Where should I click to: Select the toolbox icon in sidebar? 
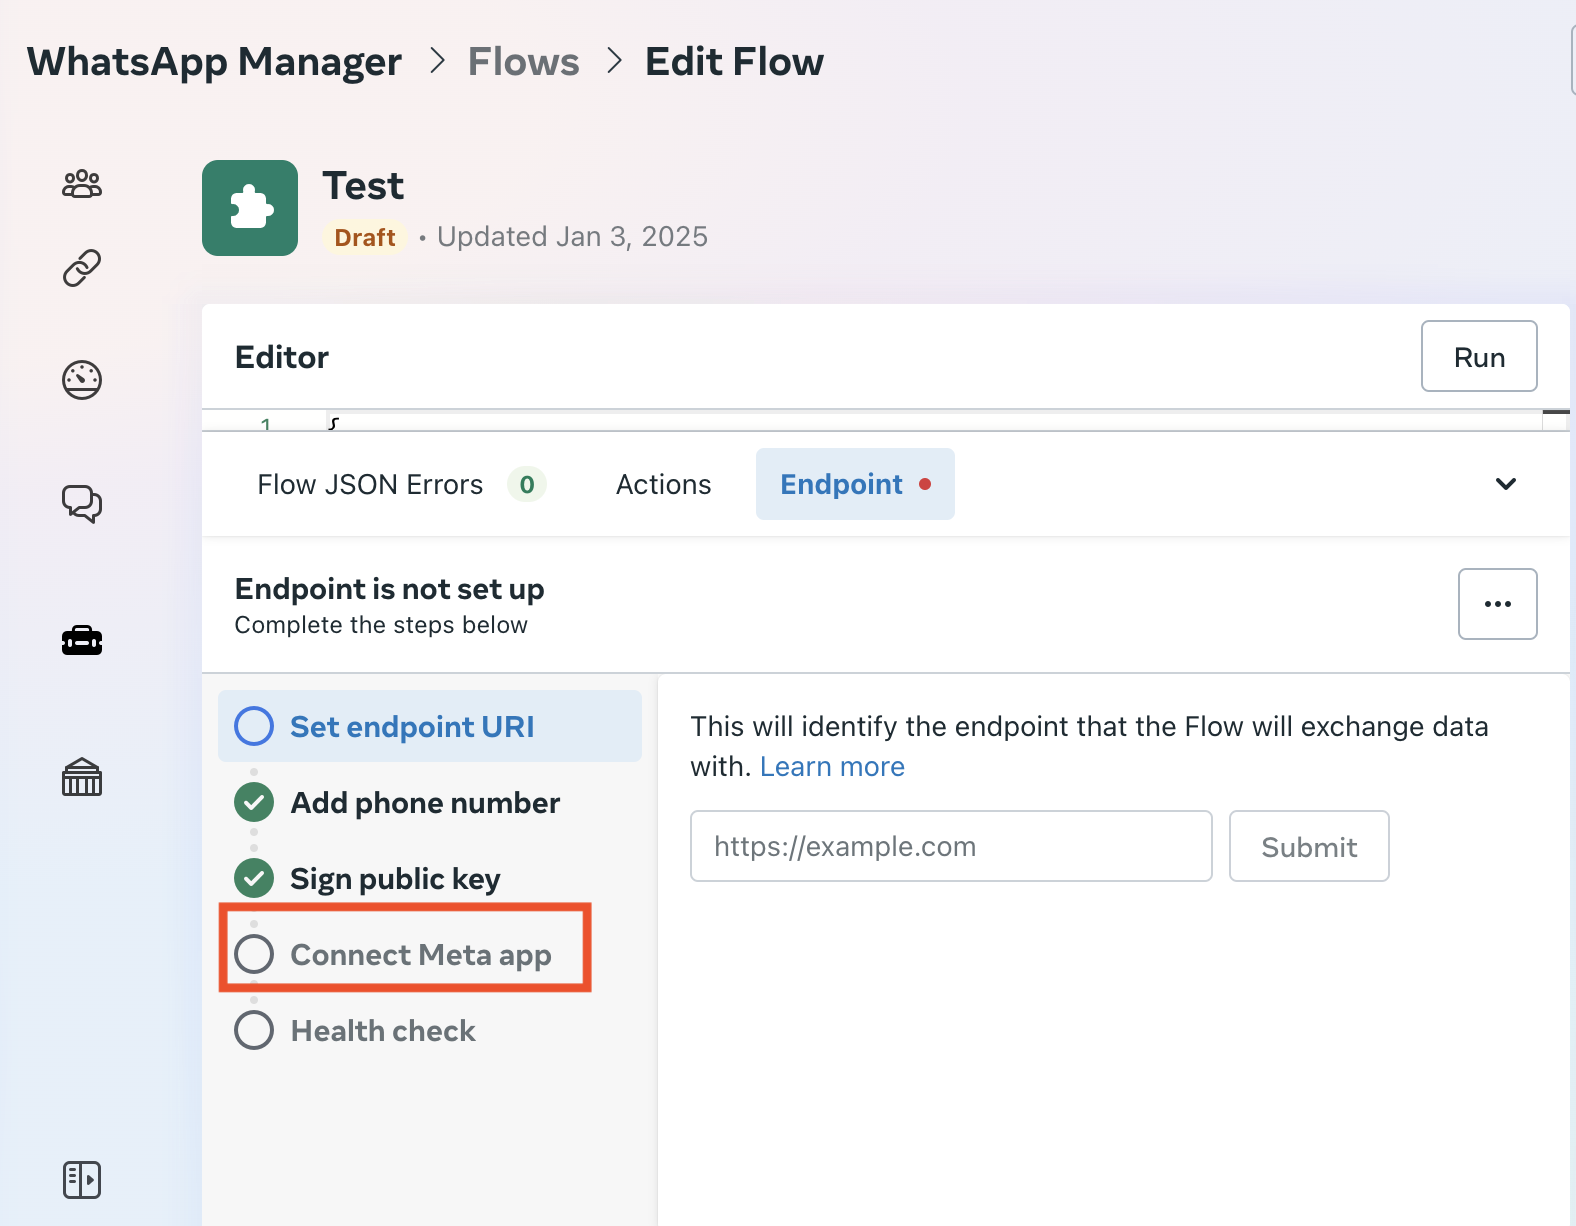[x=82, y=640]
